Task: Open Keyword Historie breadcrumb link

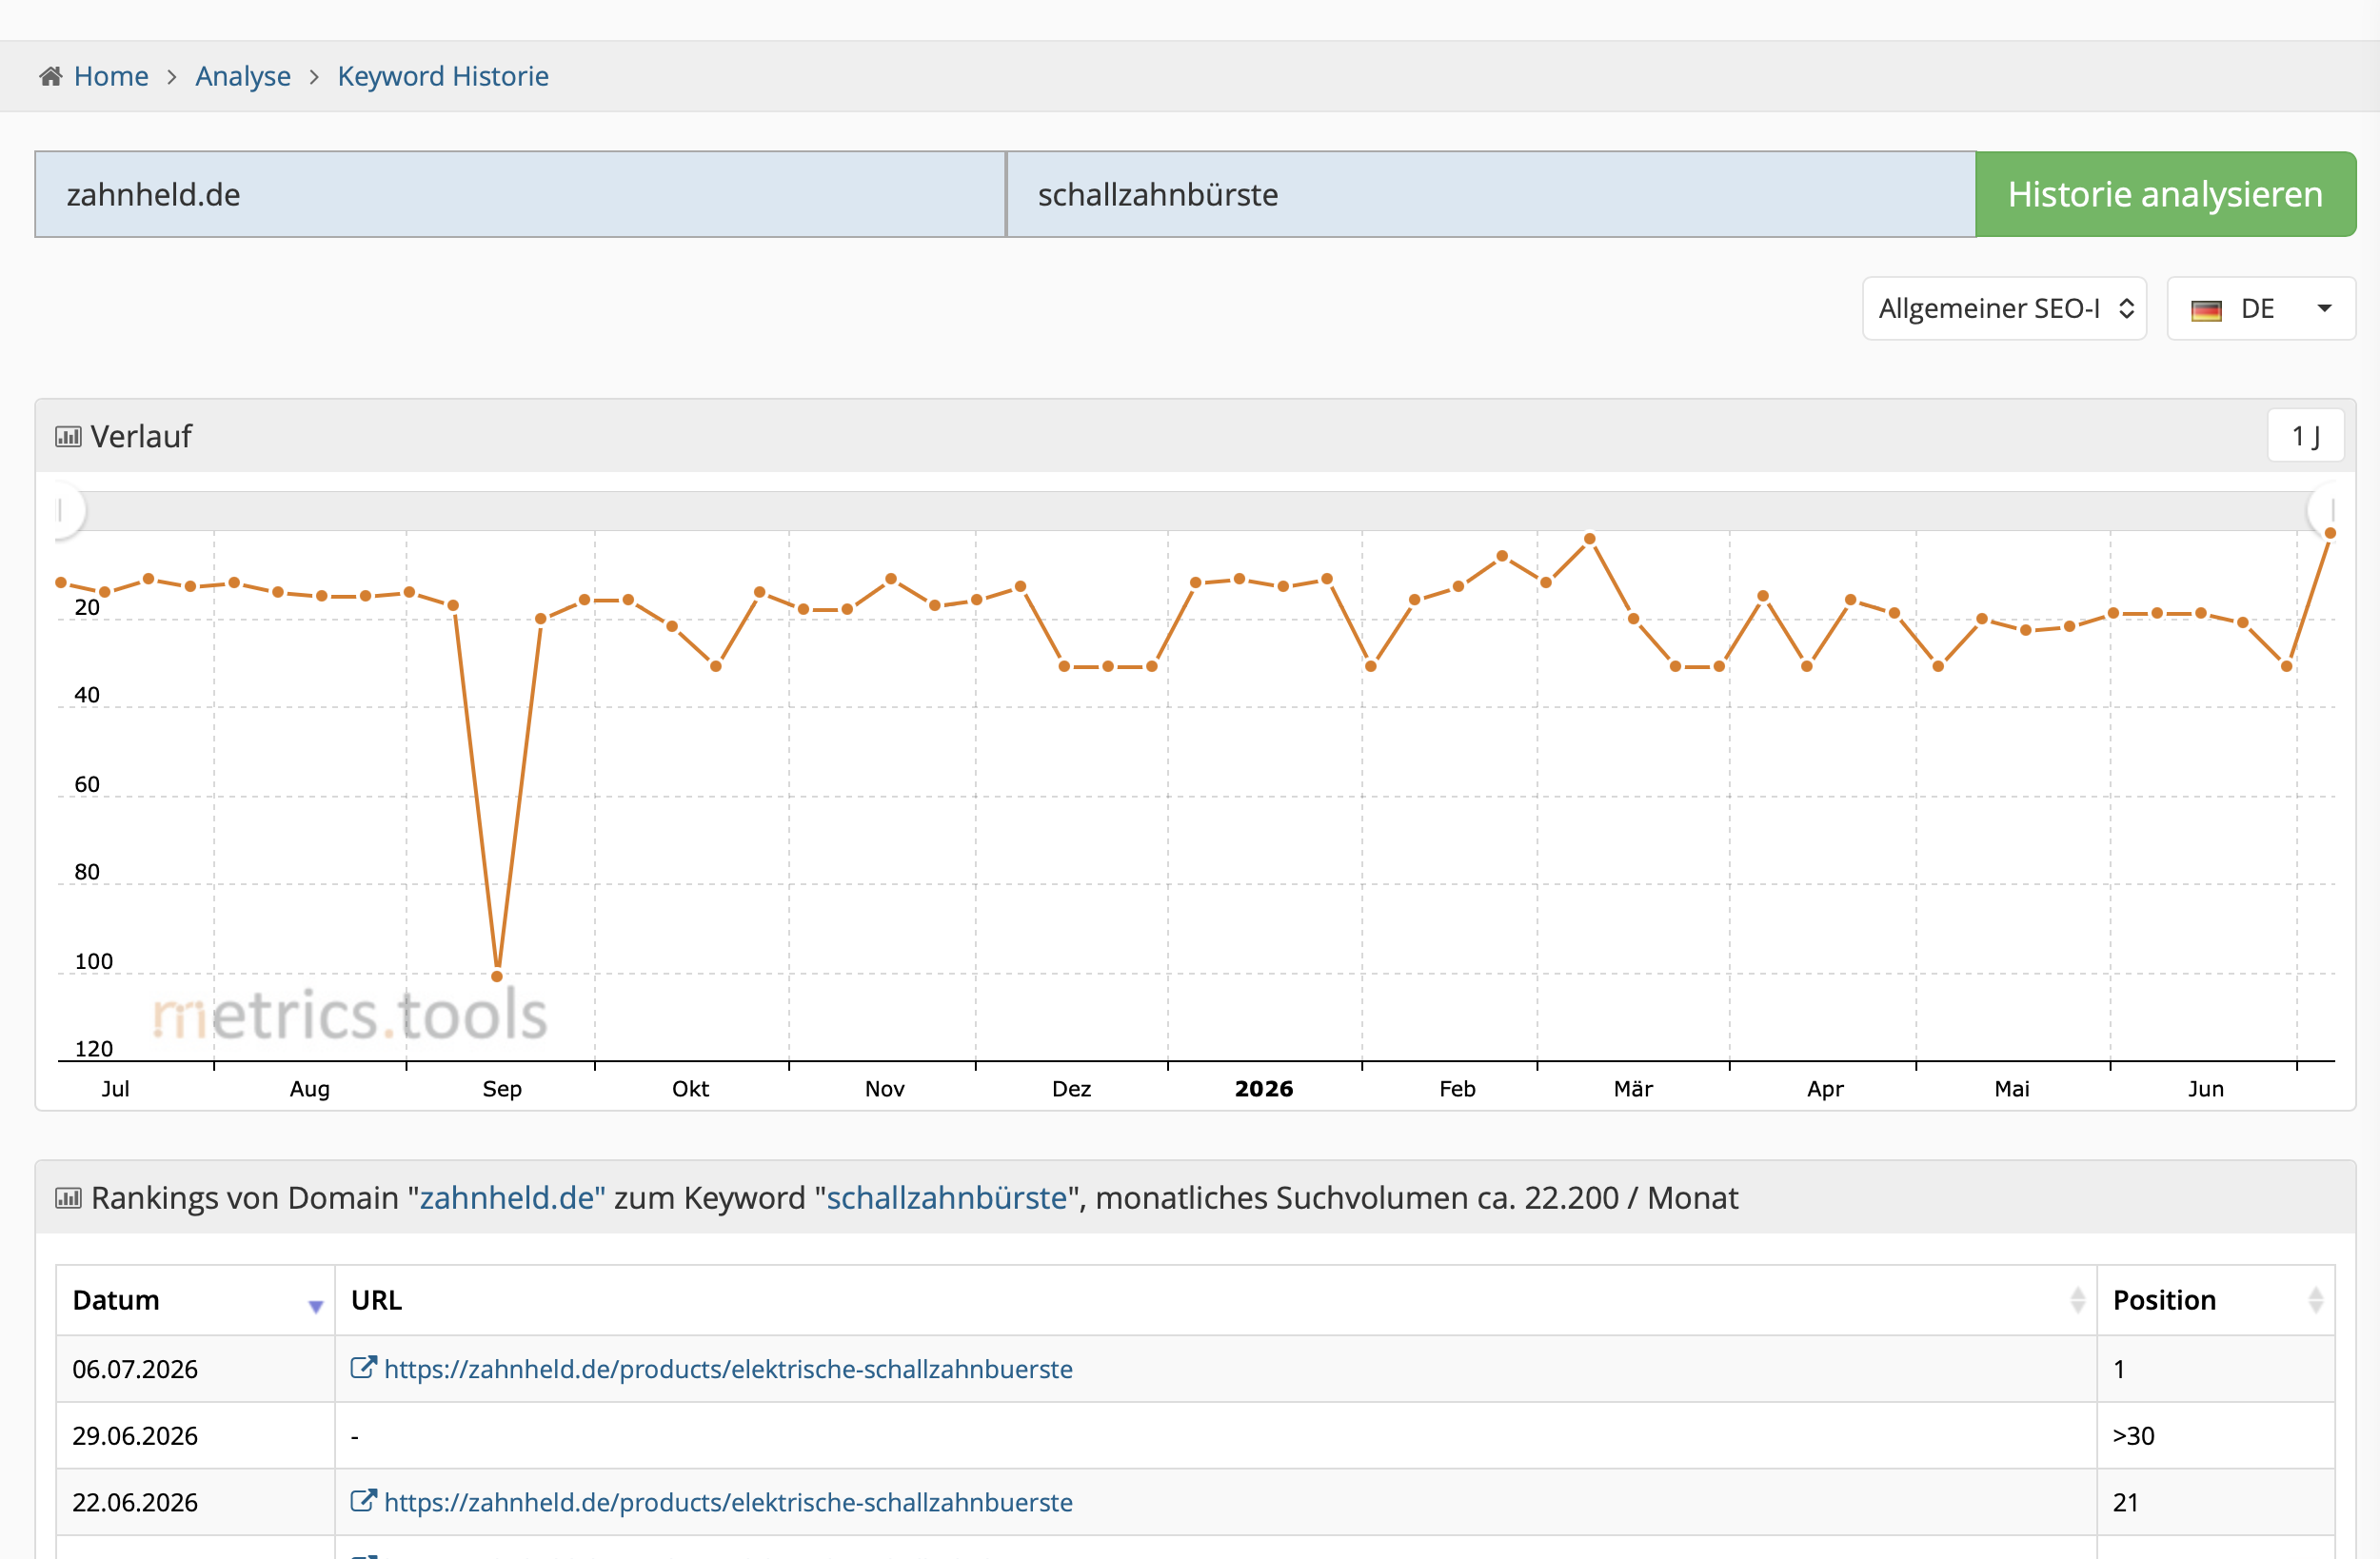Action: pyautogui.click(x=443, y=76)
